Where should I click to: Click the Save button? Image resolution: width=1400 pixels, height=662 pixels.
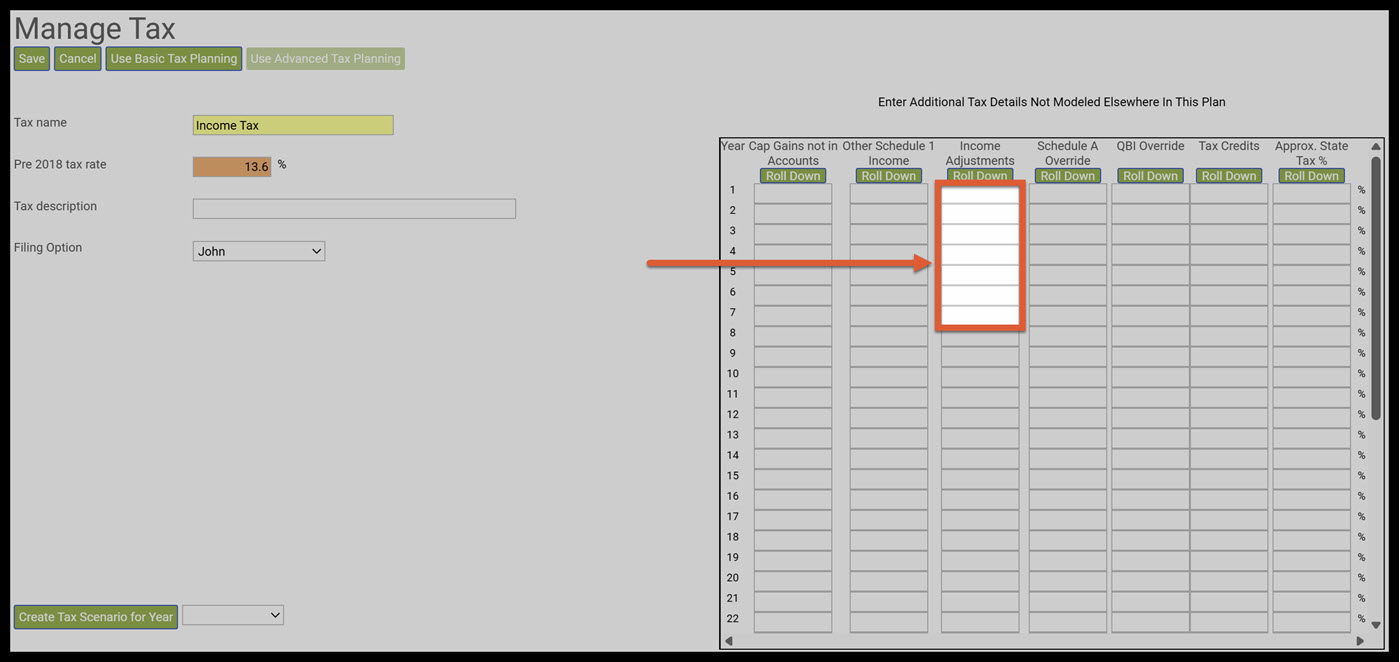(32, 59)
